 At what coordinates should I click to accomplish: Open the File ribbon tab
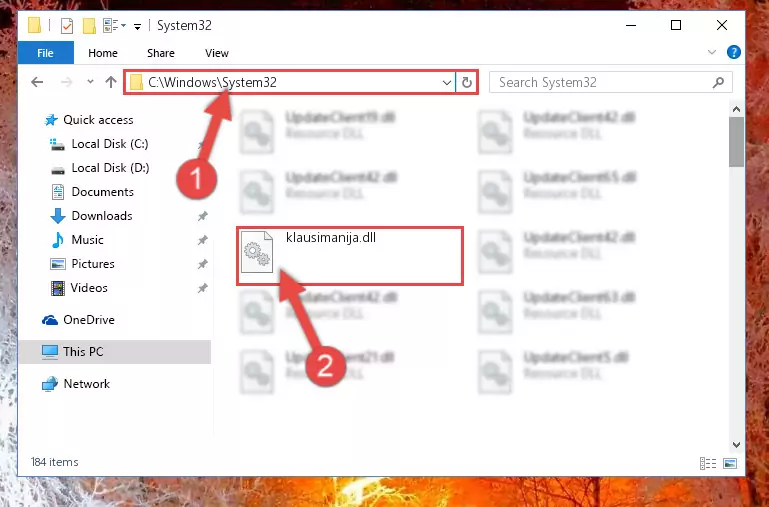[46, 53]
